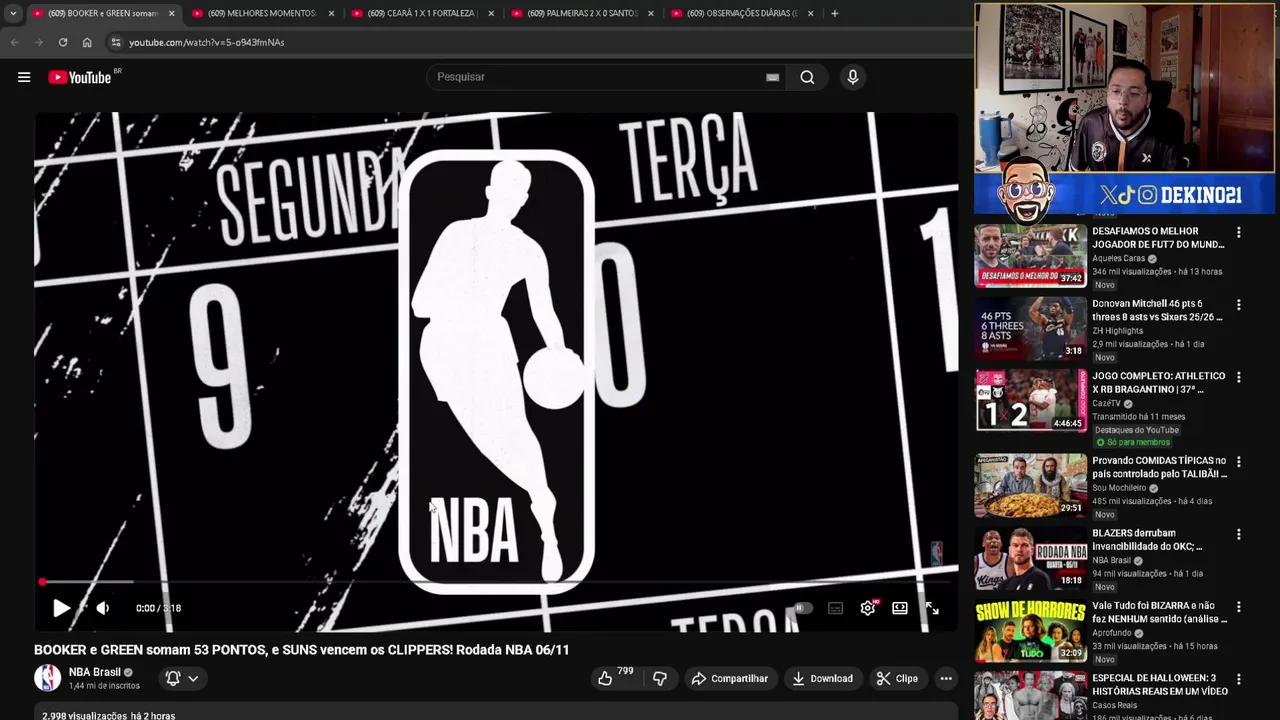Open options menu for BLAZERS derrubam video
1280x720 pixels.
click(x=1238, y=534)
